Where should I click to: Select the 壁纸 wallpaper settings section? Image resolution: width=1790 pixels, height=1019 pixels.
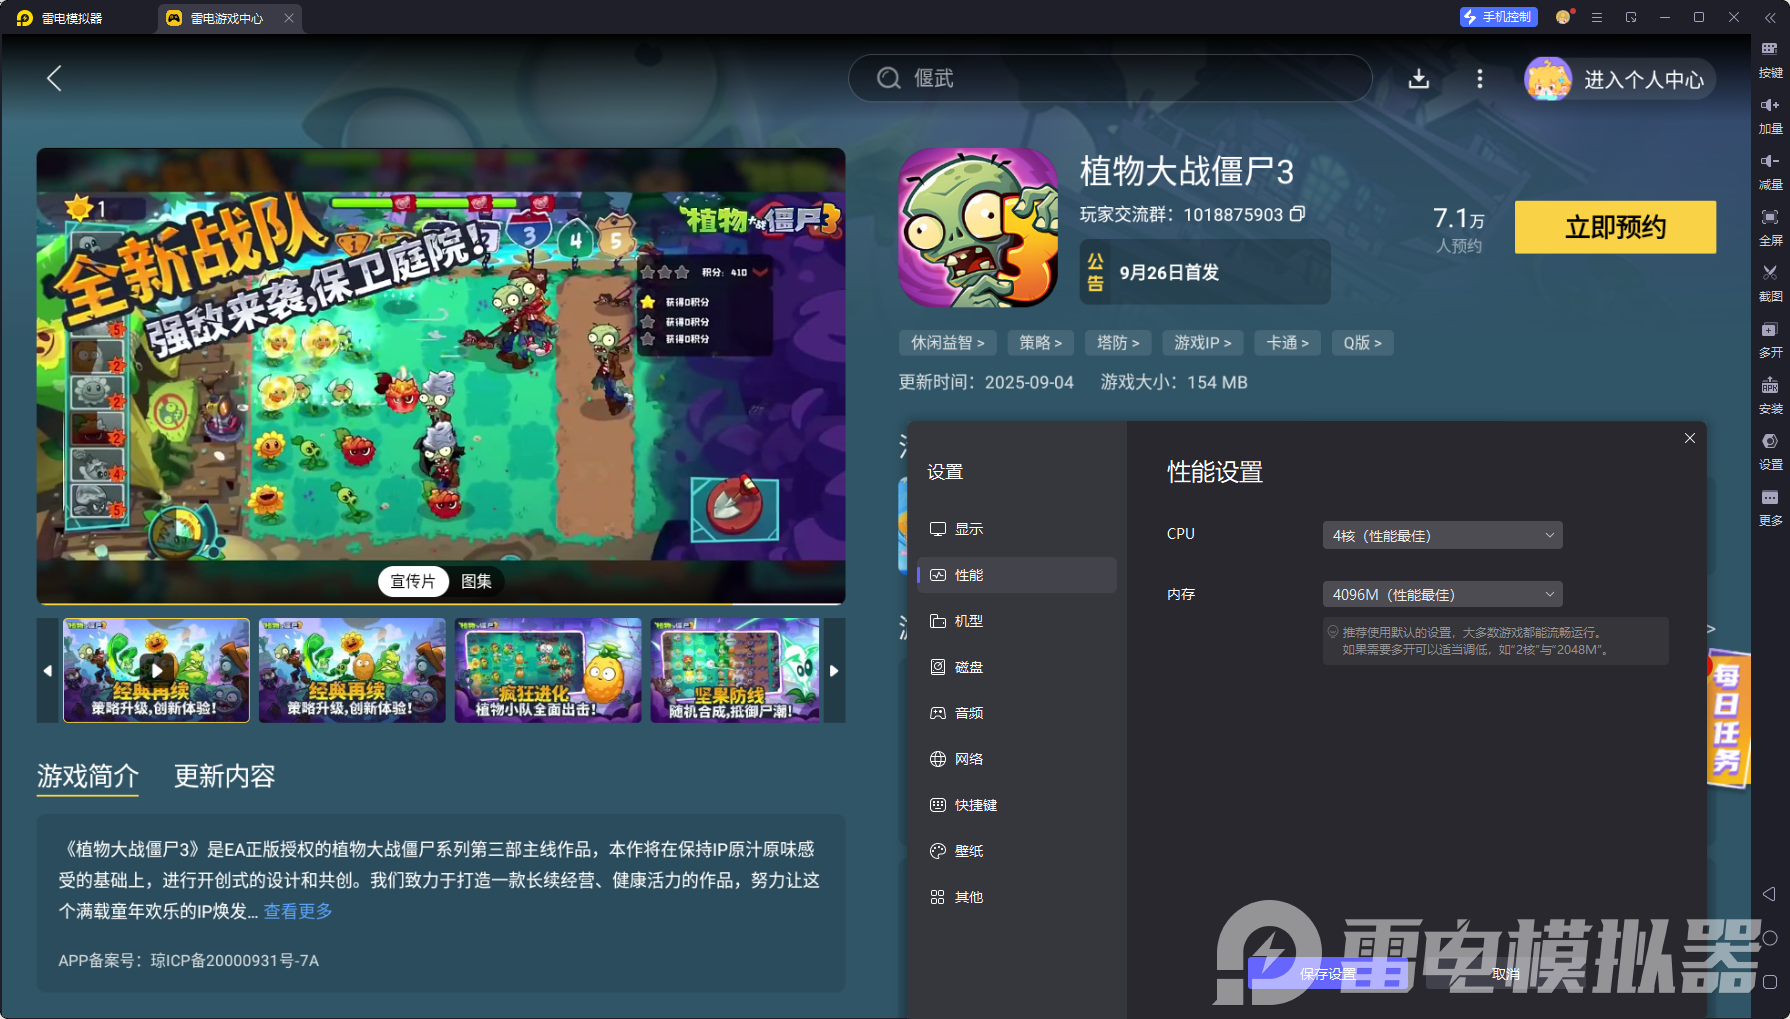coord(1017,851)
